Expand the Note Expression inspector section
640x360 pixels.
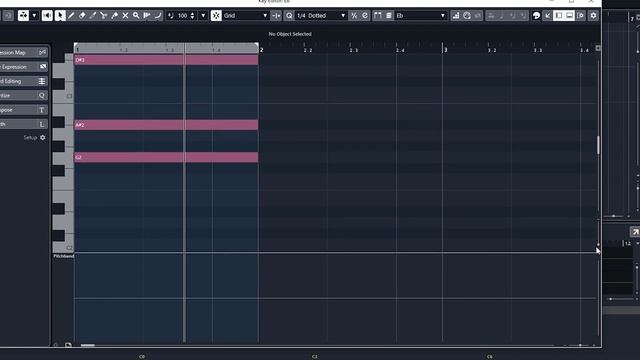pyautogui.click(x=23, y=67)
